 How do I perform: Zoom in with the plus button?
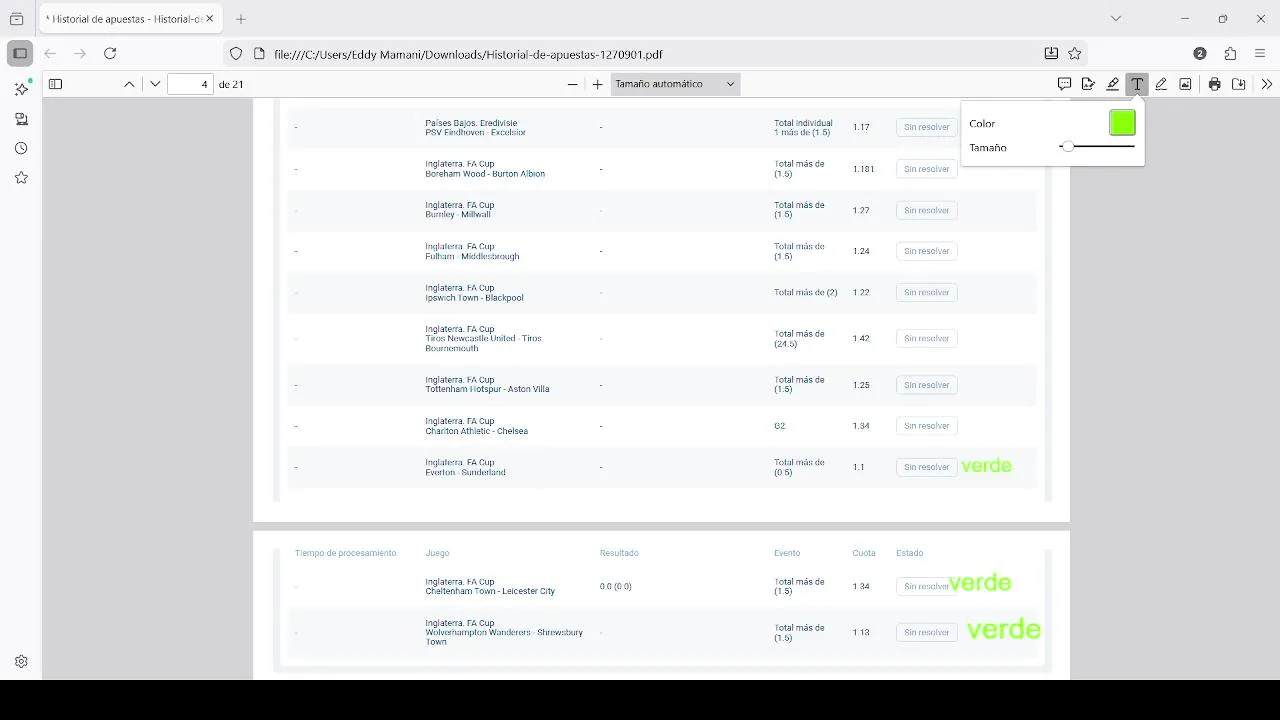597,84
